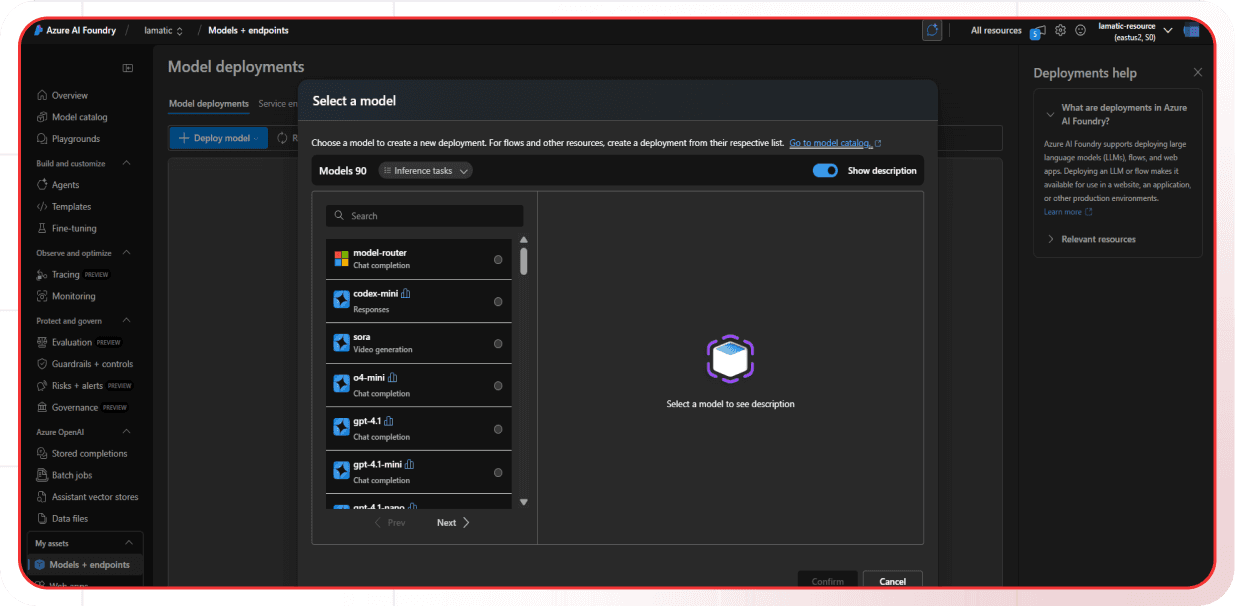The width and height of the screenshot is (1235, 606).
Task: Follow the Go to model catalog link
Action: point(831,143)
